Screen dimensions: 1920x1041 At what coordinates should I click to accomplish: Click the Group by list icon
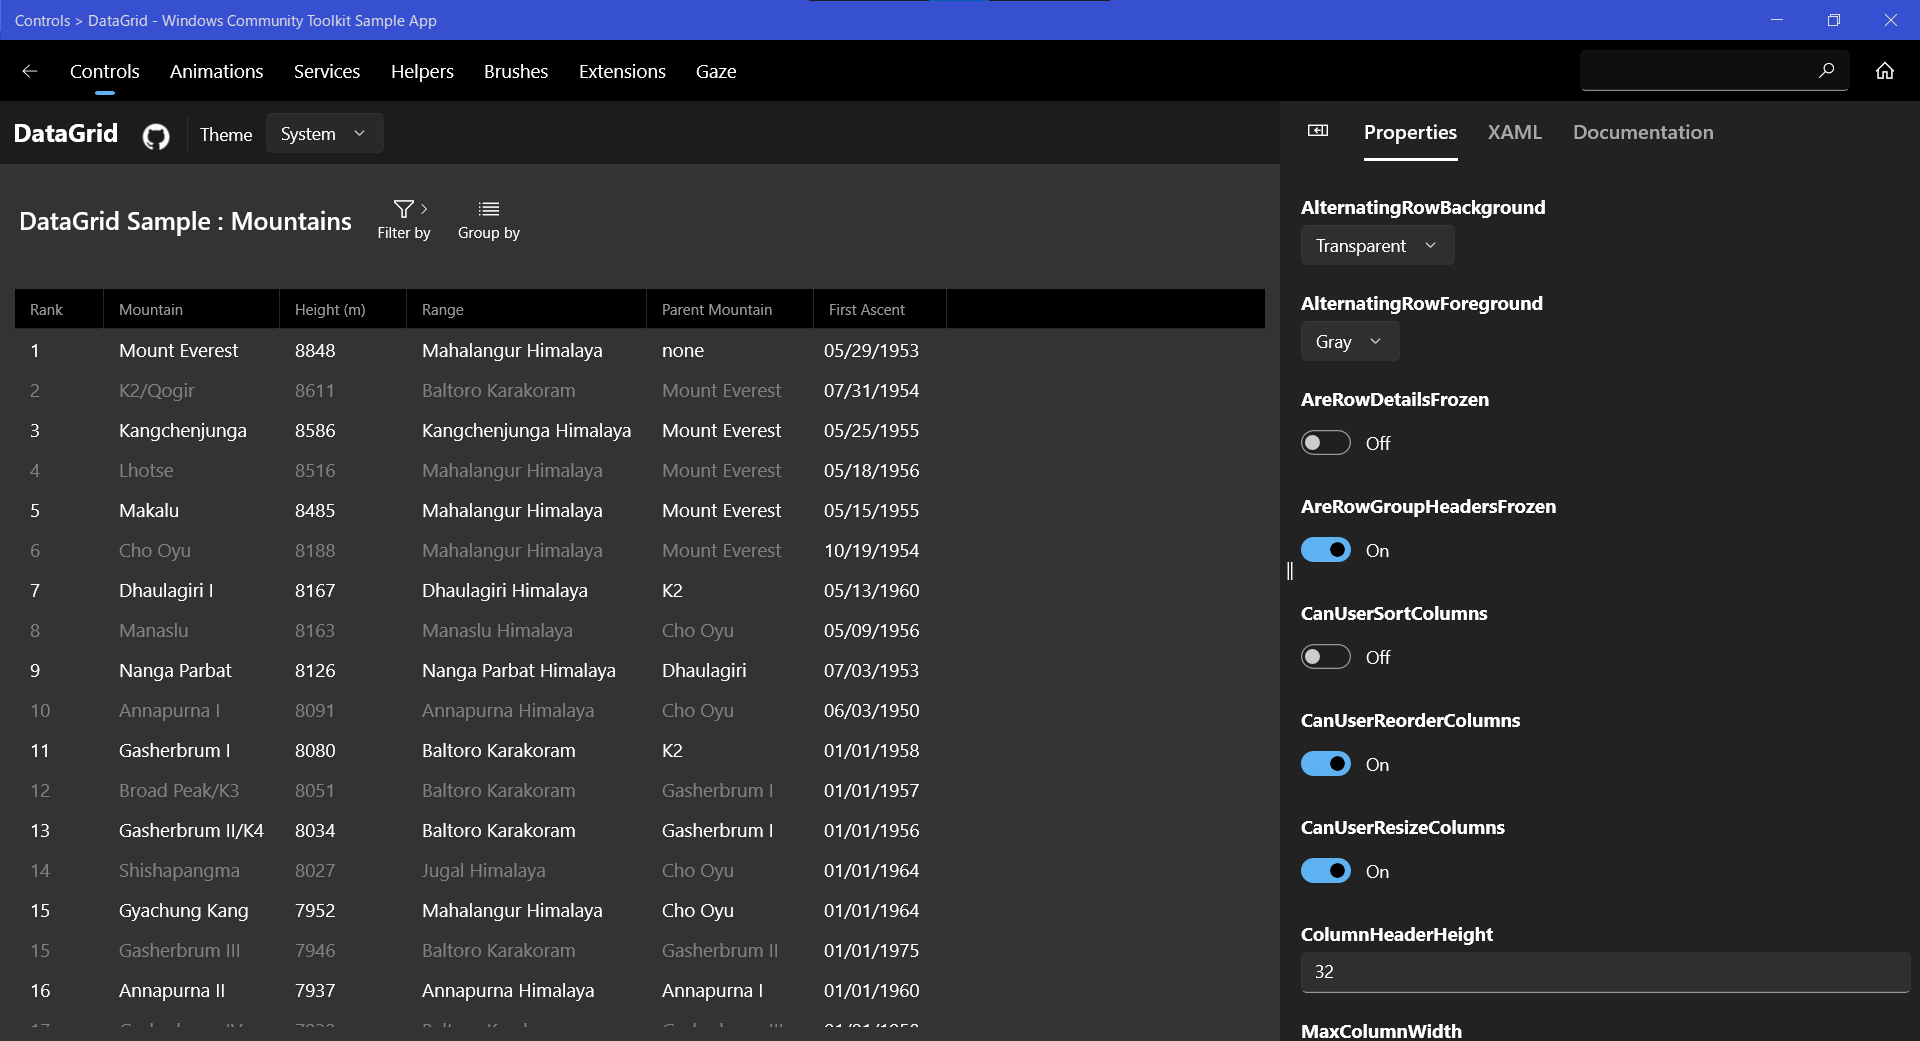[489, 209]
